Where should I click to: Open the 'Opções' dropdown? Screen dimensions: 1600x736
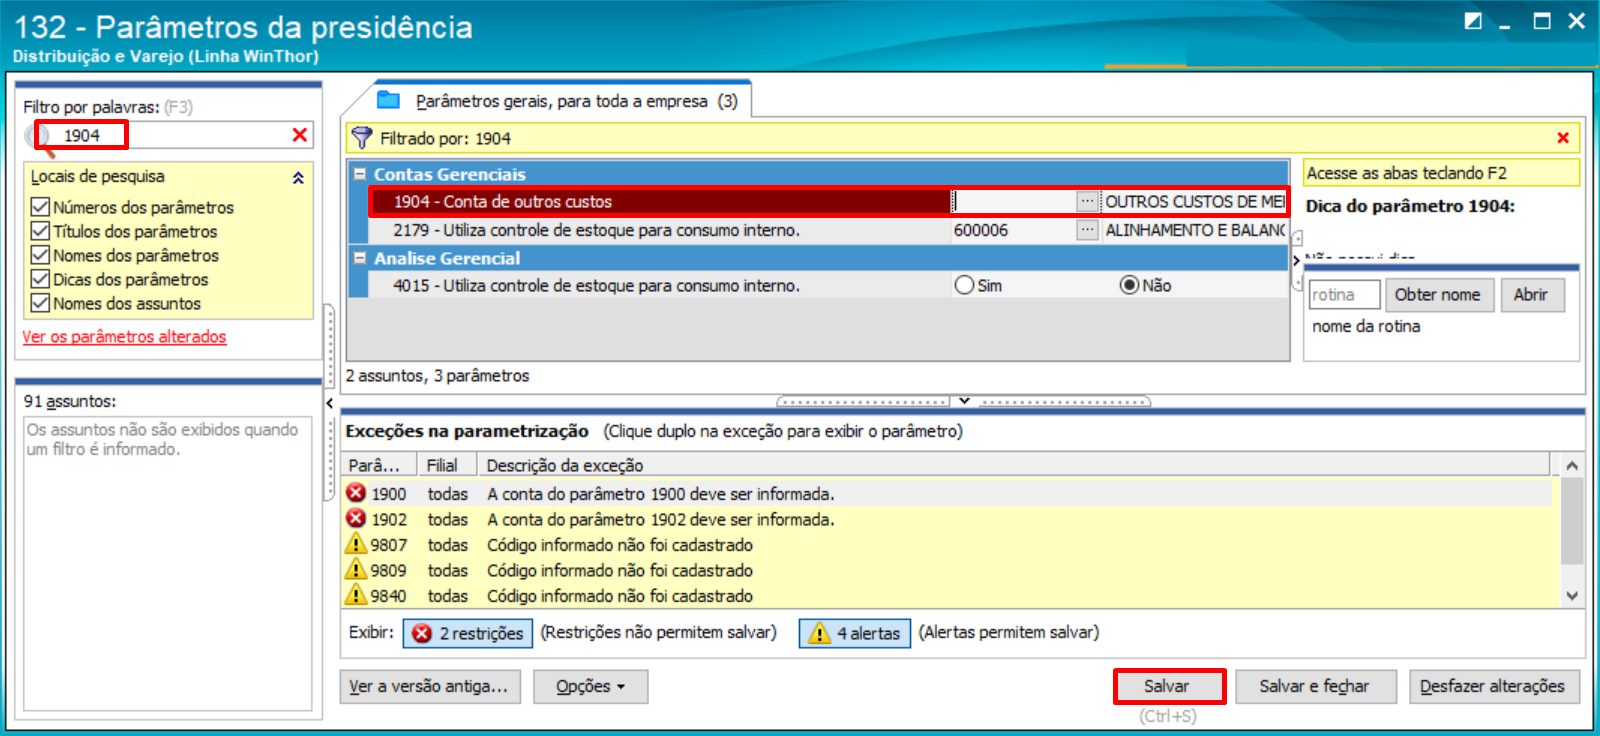[x=590, y=686]
